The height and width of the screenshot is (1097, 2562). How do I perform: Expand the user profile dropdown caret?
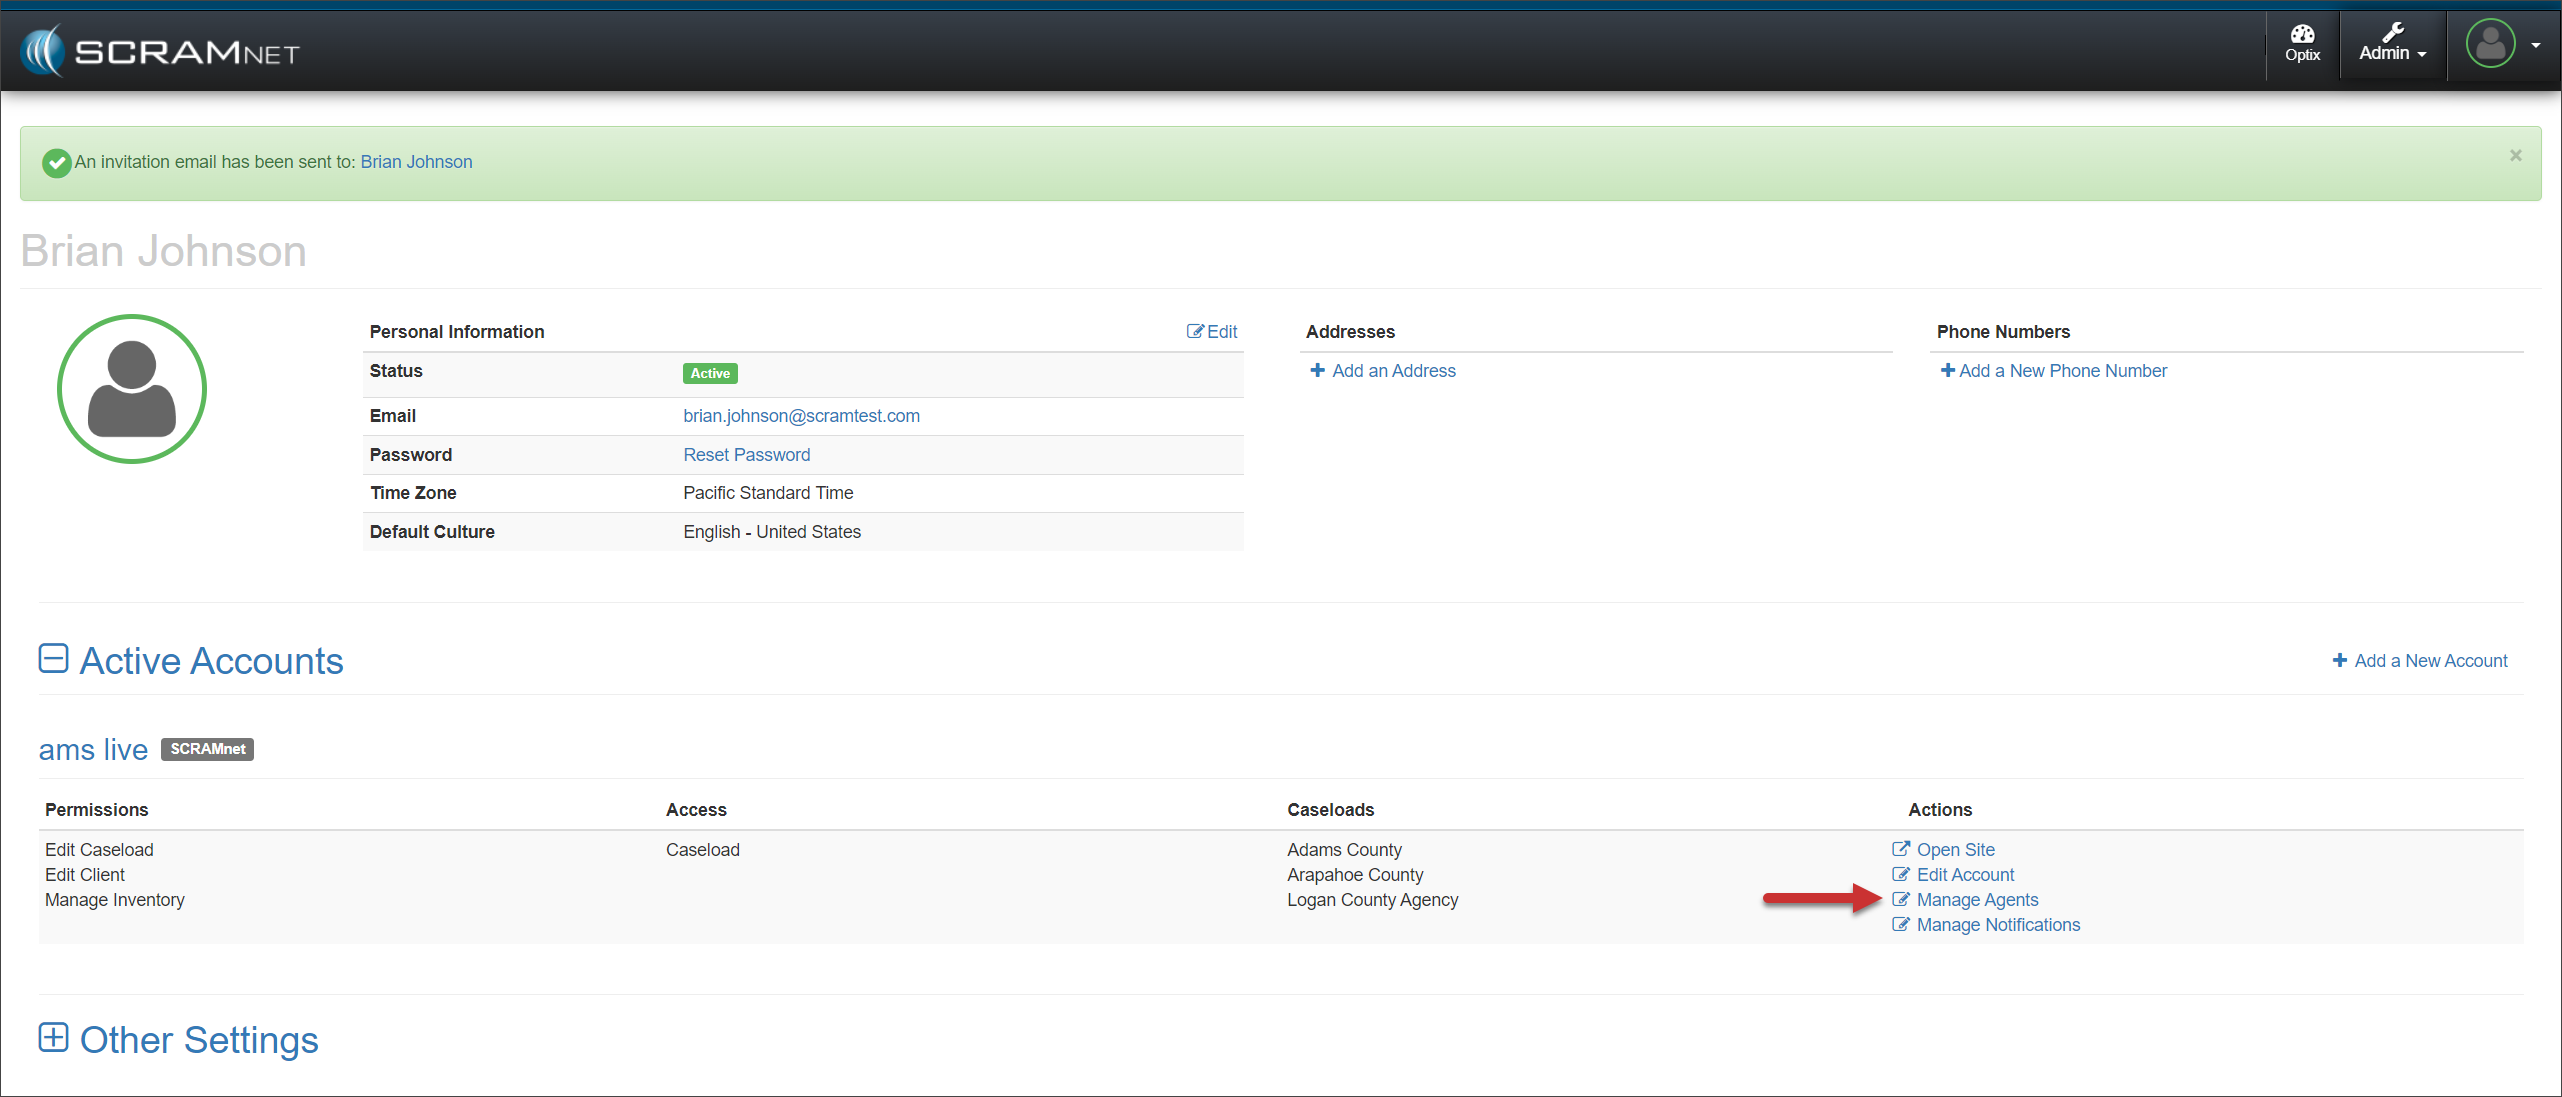(2535, 46)
